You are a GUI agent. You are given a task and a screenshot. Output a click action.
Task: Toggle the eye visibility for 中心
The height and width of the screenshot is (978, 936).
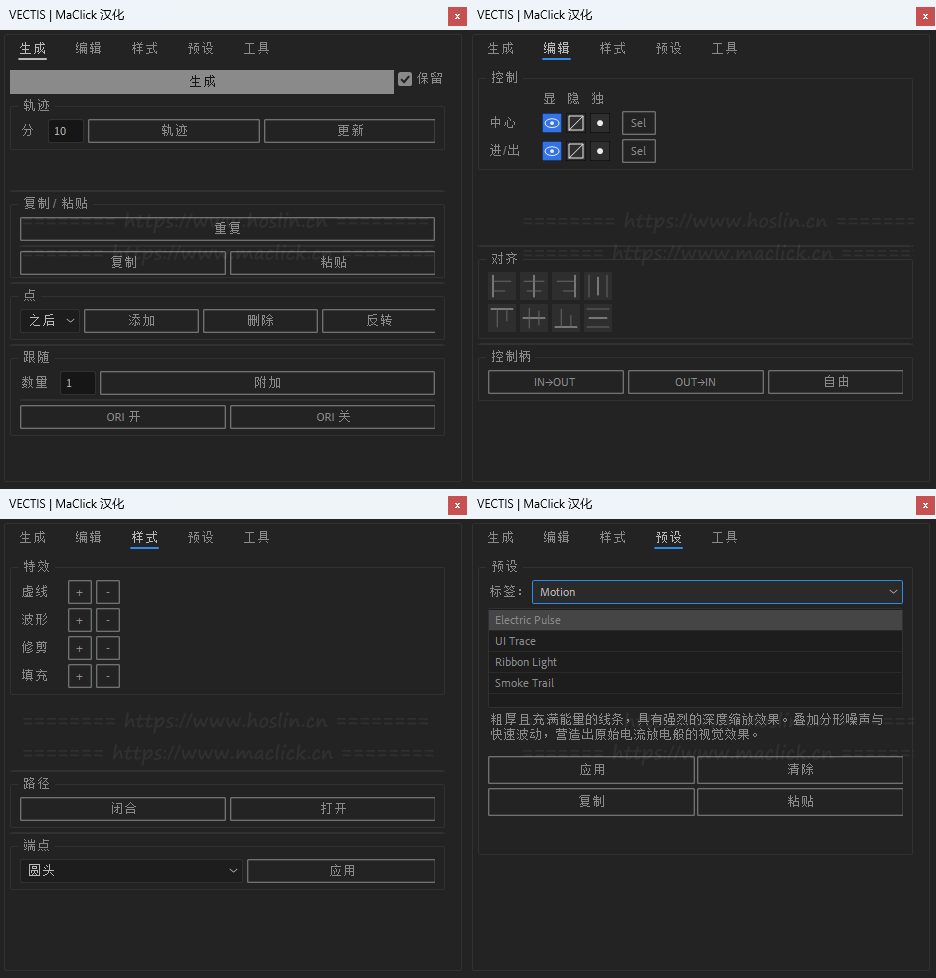click(x=551, y=123)
